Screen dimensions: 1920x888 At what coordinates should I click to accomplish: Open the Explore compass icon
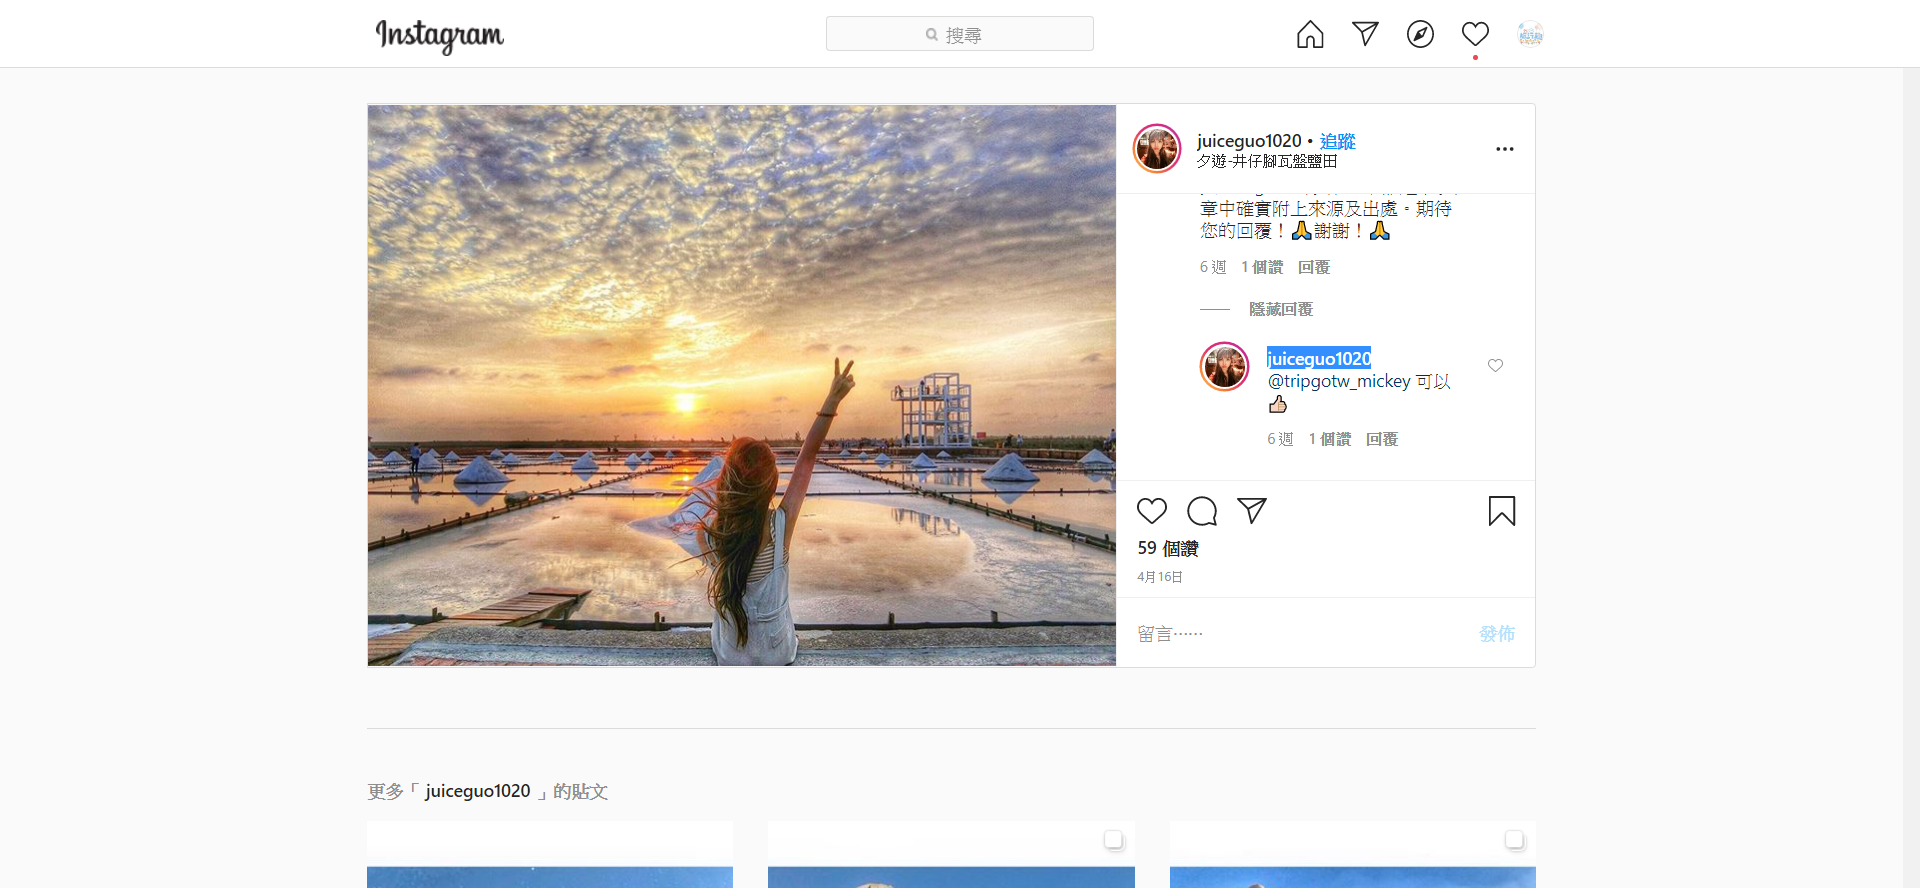click(1420, 35)
